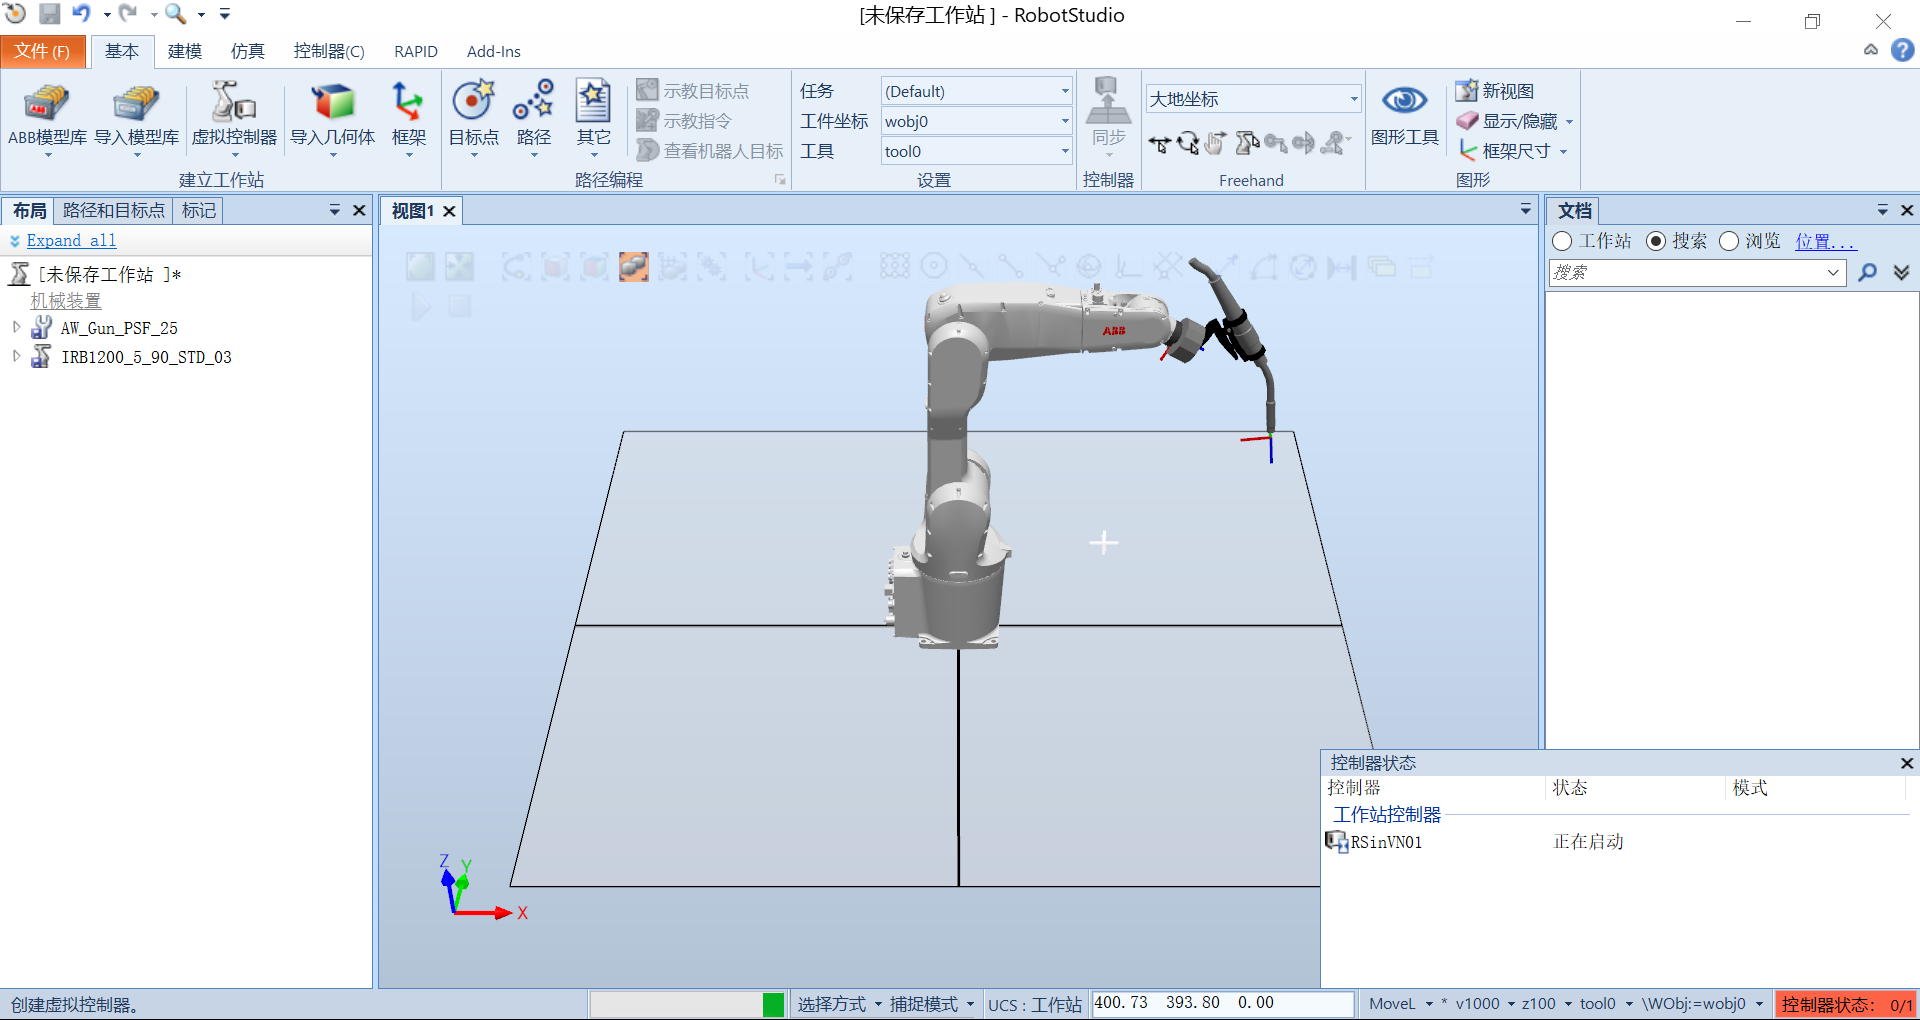
Task: Select the 浏览 radio button
Action: click(1729, 241)
